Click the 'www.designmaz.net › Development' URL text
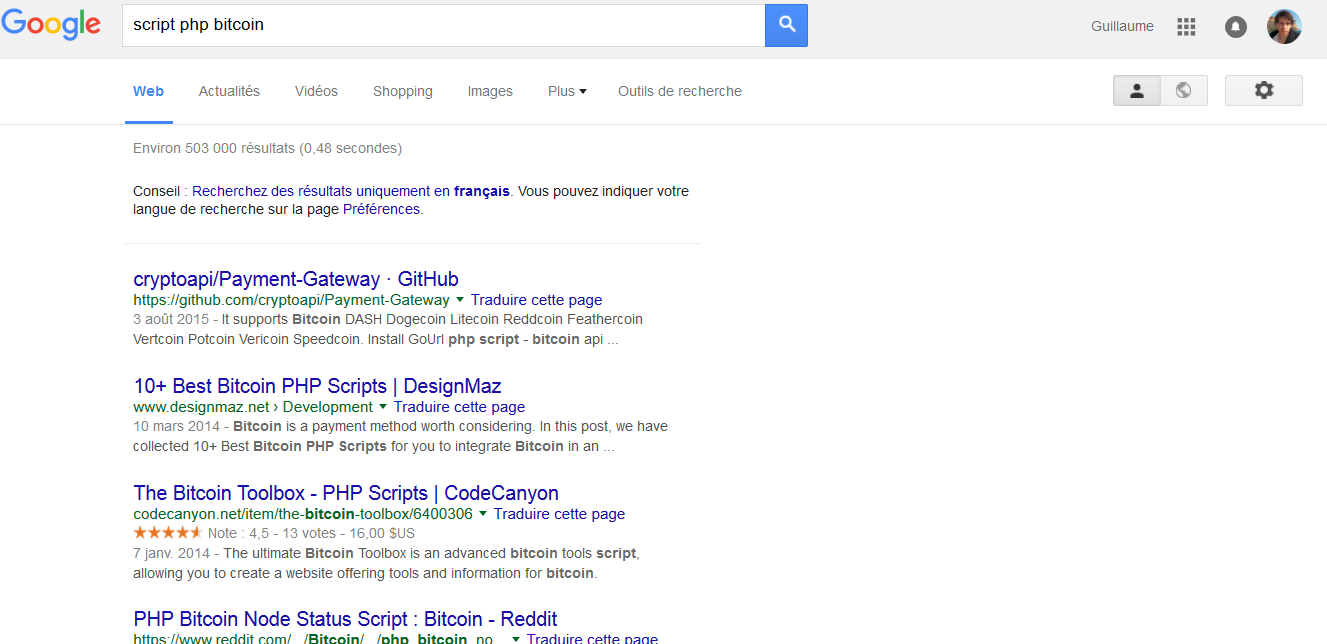 pos(253,407)
